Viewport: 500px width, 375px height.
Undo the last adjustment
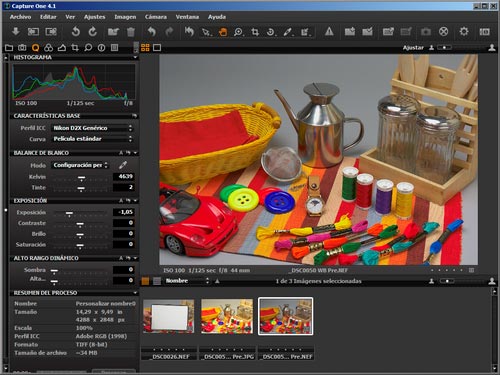(152, 32)
